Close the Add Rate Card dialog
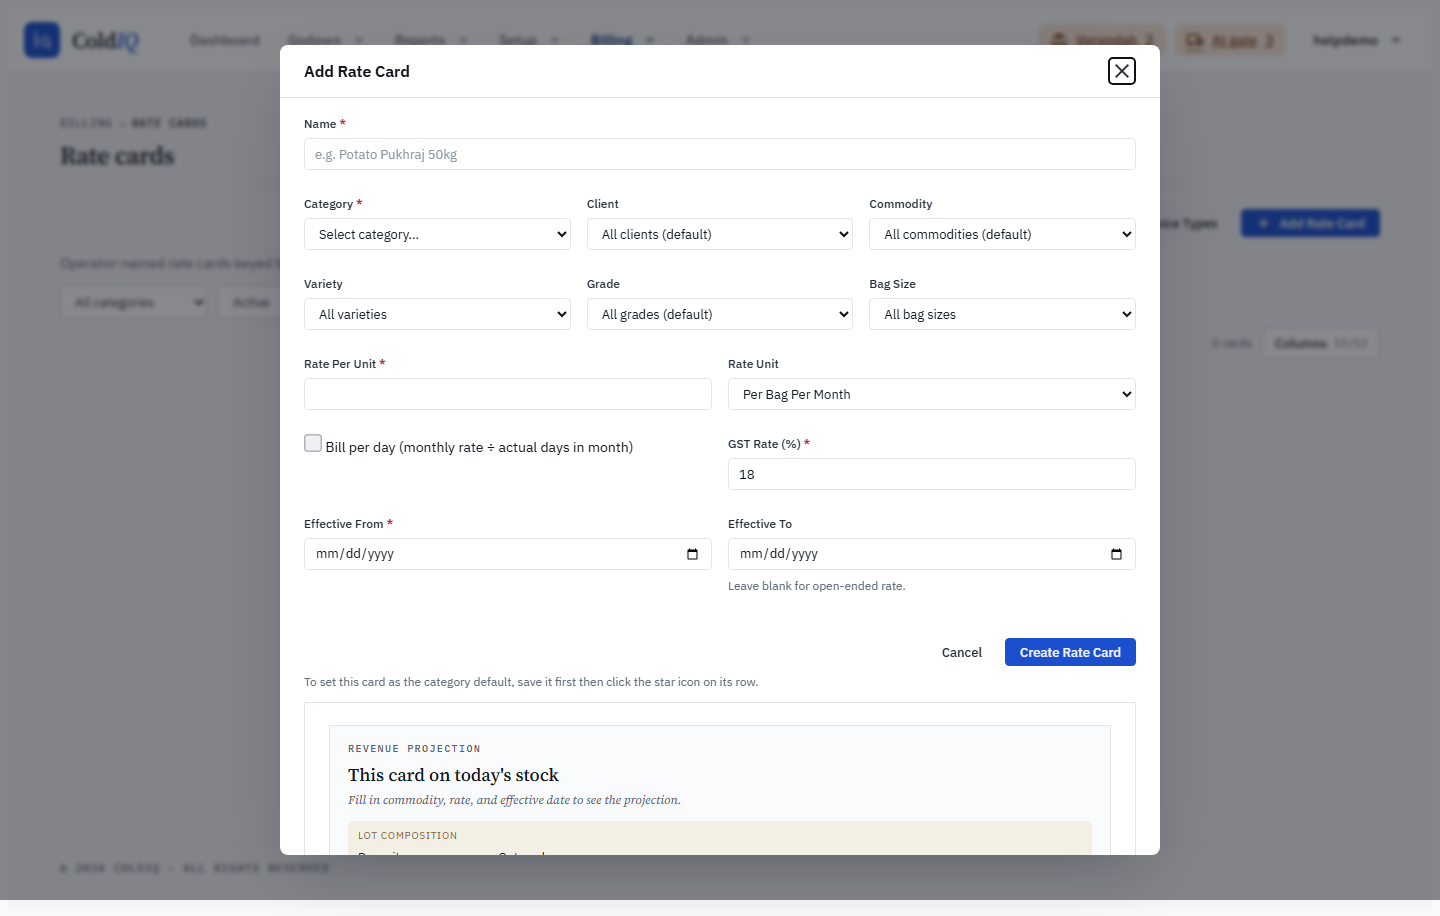This screenshot has height=916, width=1440. [1122, 71]
